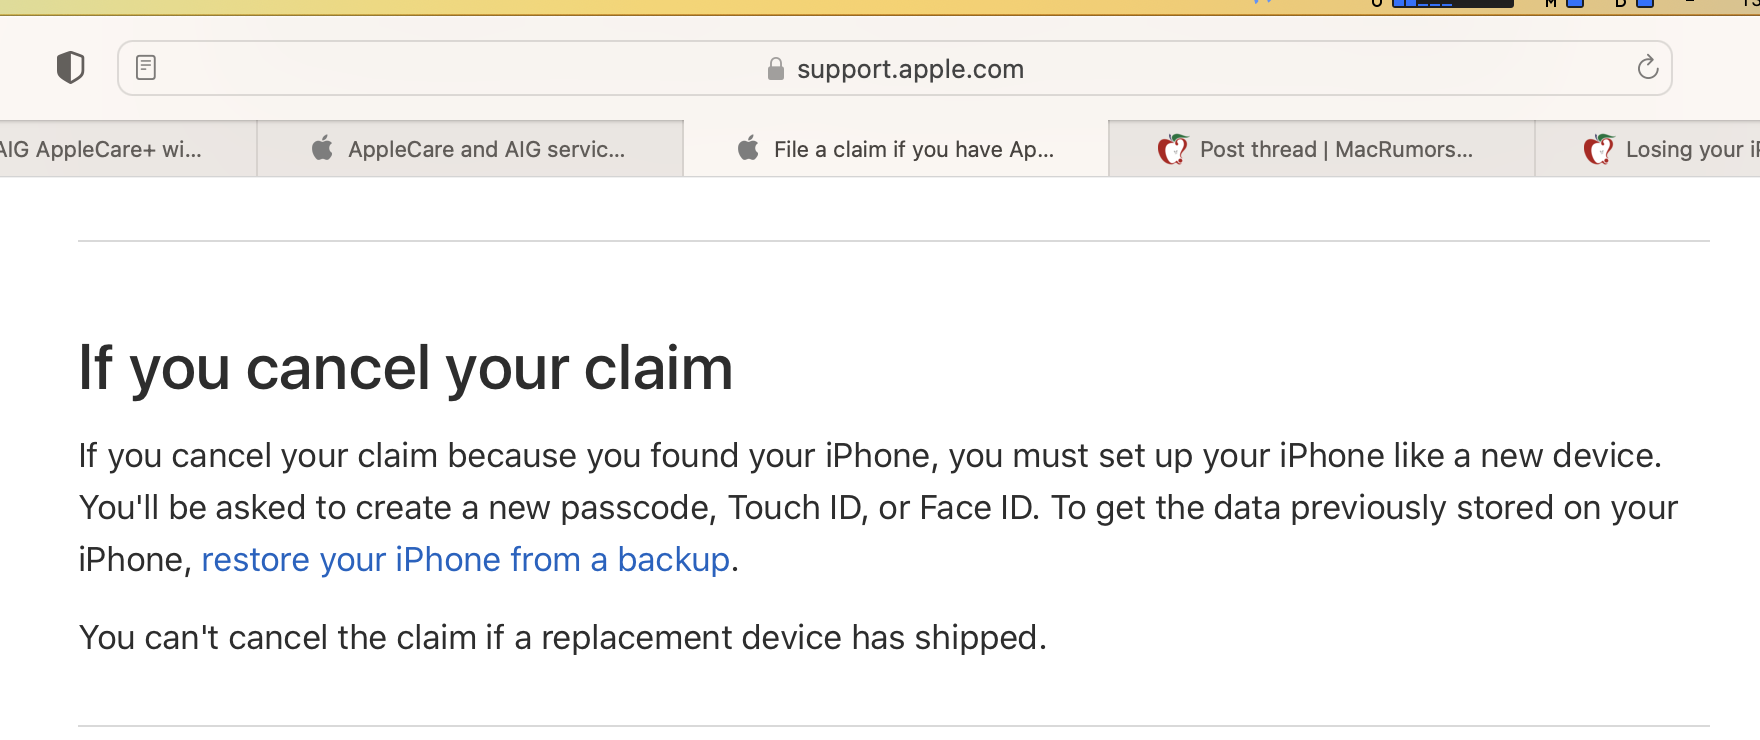
Task: Open the AppleCare and AIG service tab
Action: coord(486,149)
